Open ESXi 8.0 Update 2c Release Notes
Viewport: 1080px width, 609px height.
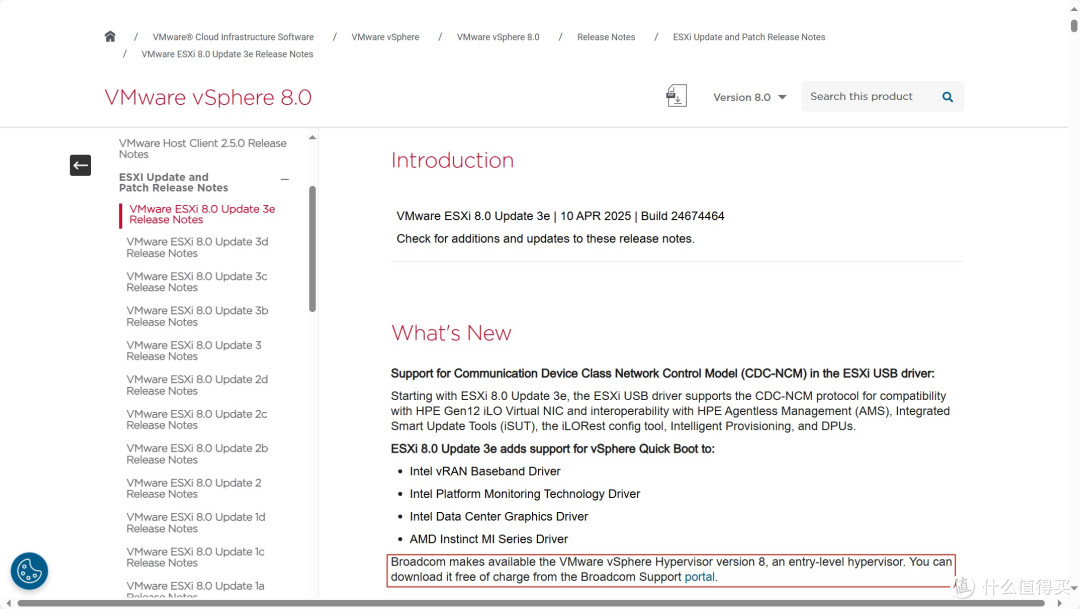click(196, 420)
